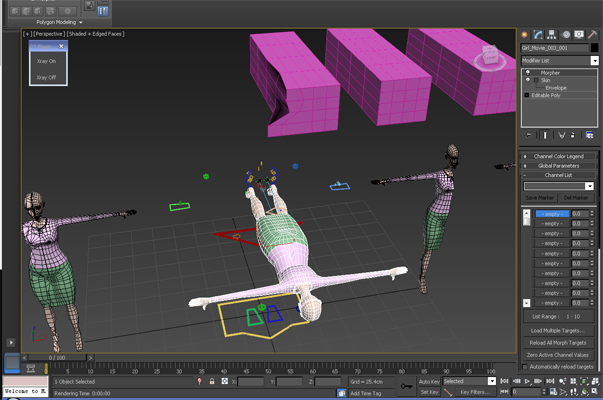This screenshot has width=603, height=400.
Task: Open the Modify command panel tab
Action: coord(538,34)
